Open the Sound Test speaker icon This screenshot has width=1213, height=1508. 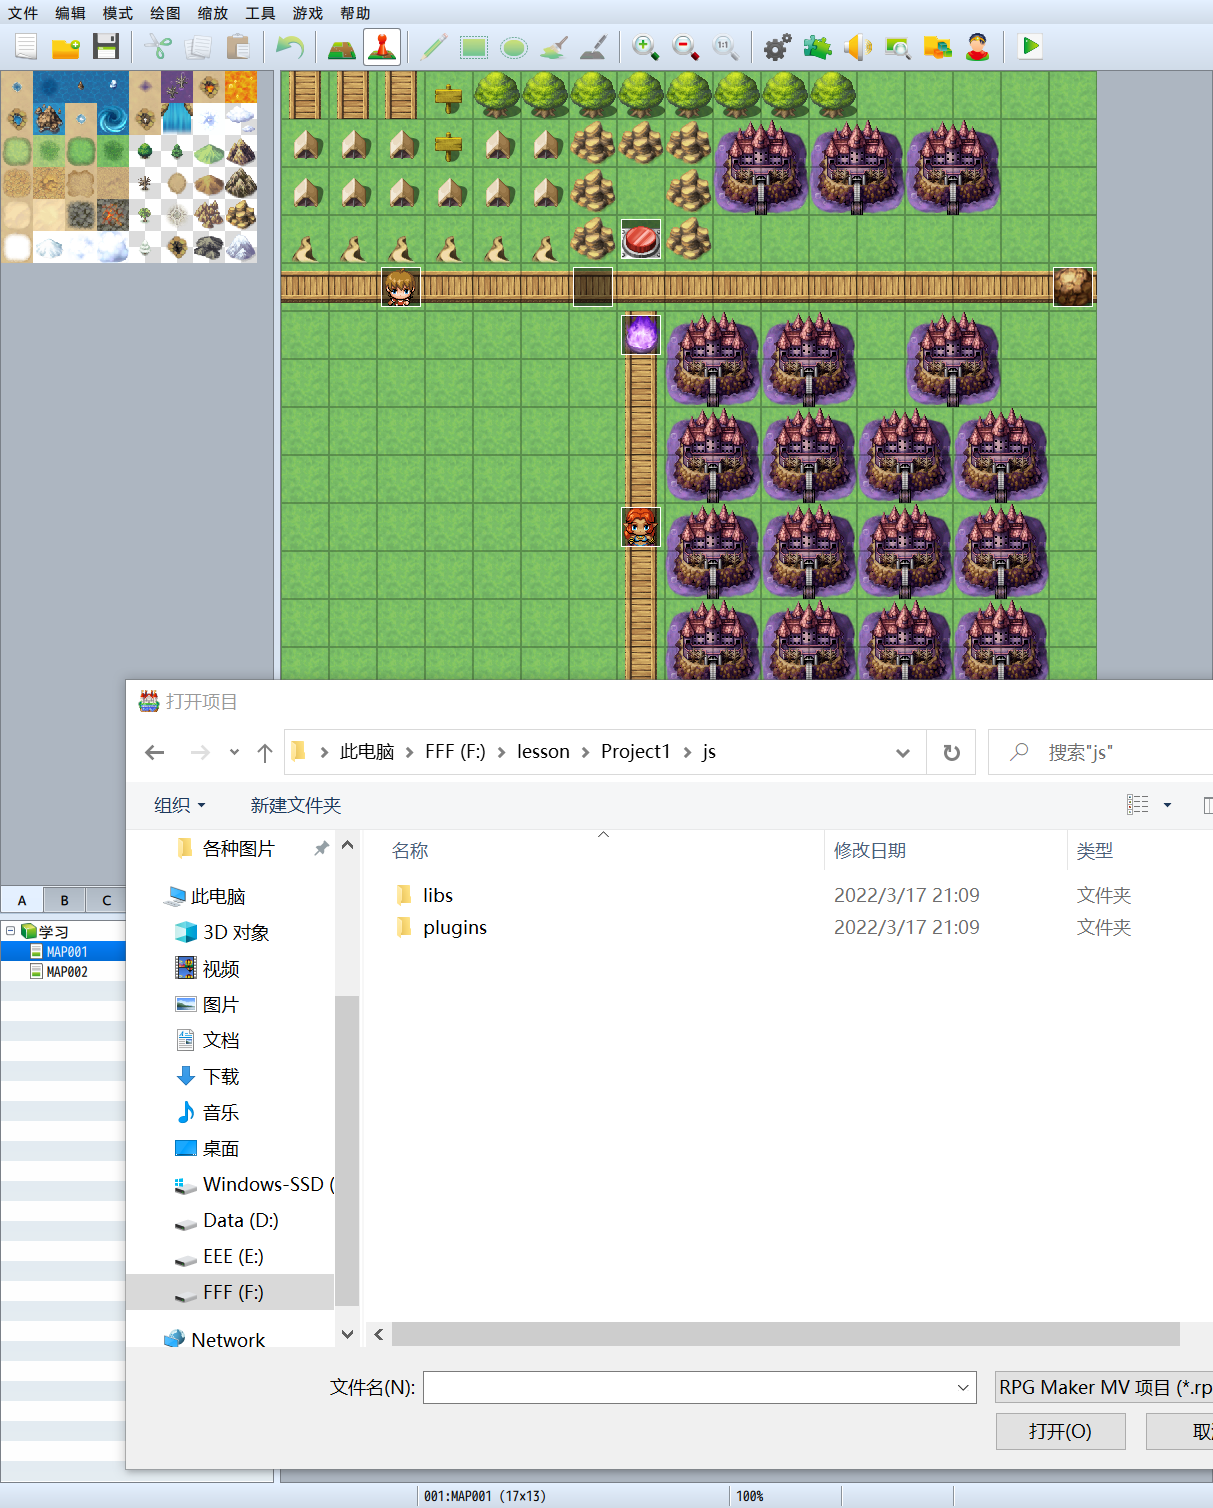point(858,46)
